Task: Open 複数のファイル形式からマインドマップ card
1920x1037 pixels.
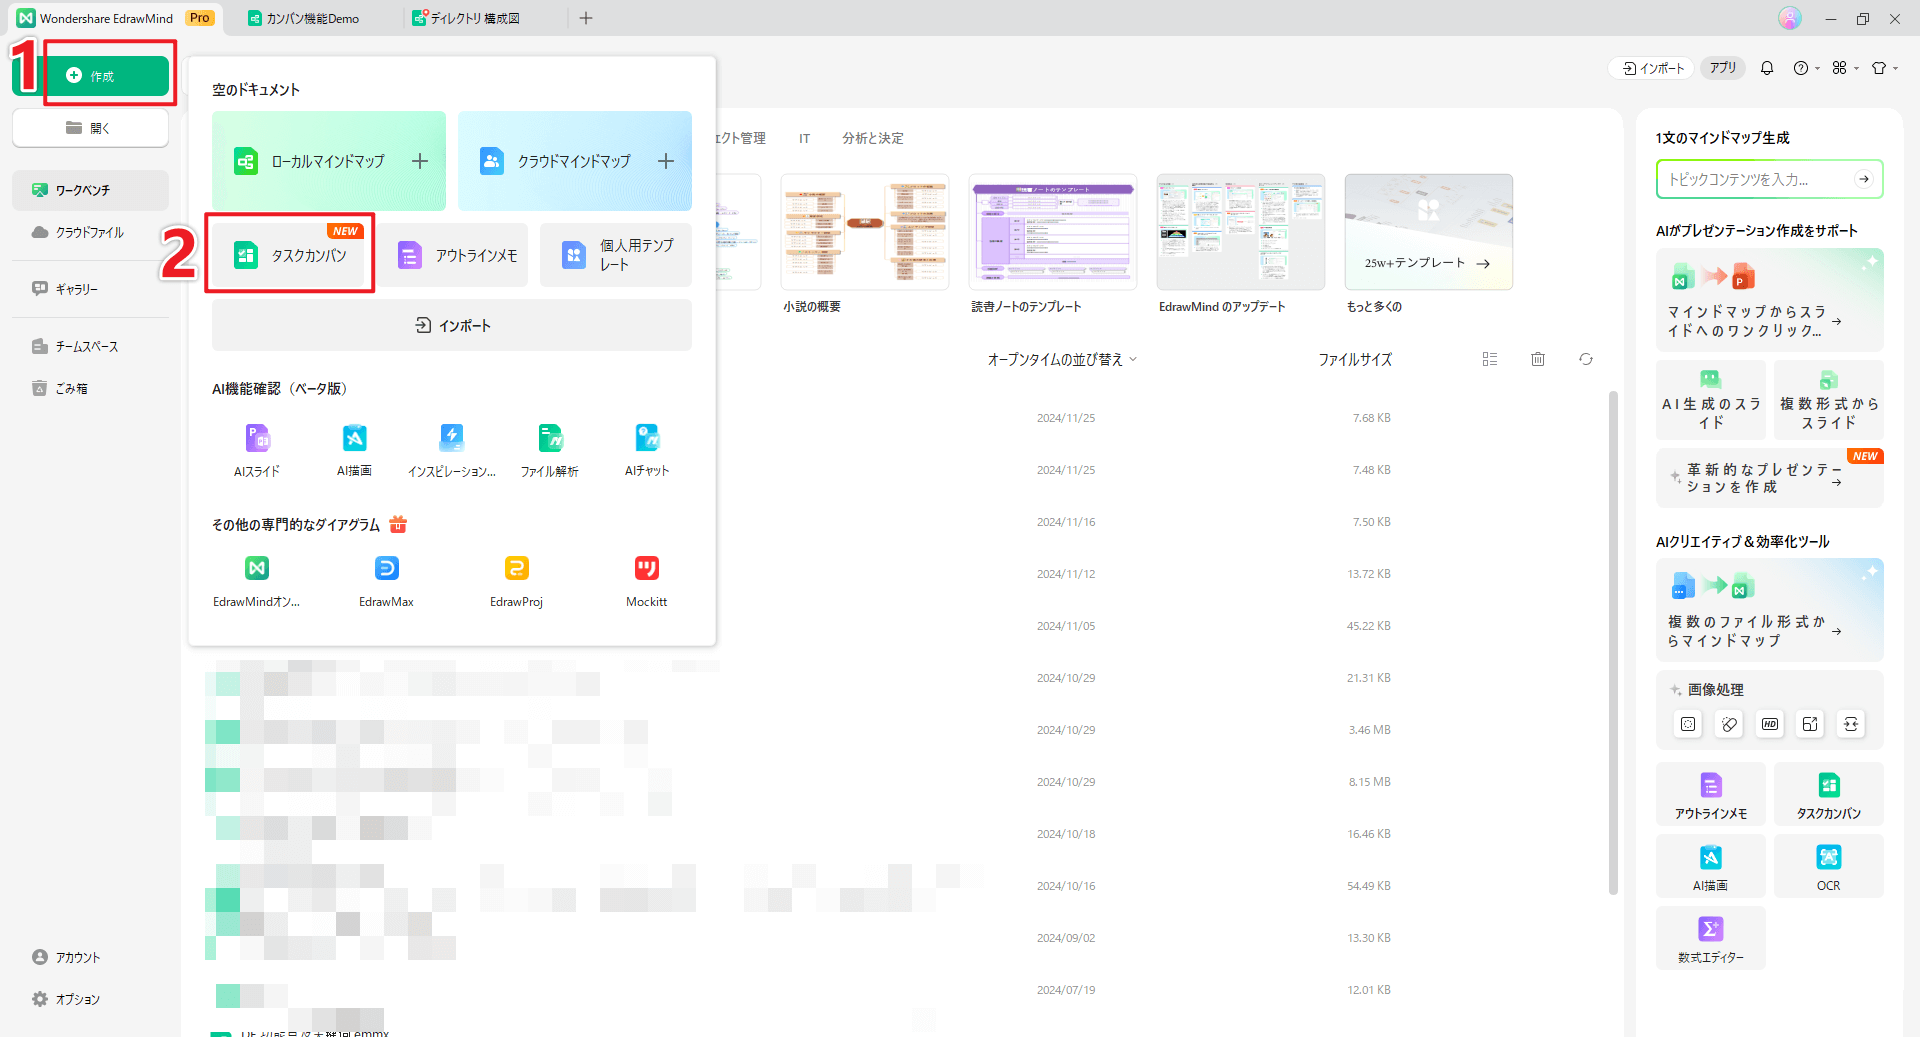Action: [1769, 610]
